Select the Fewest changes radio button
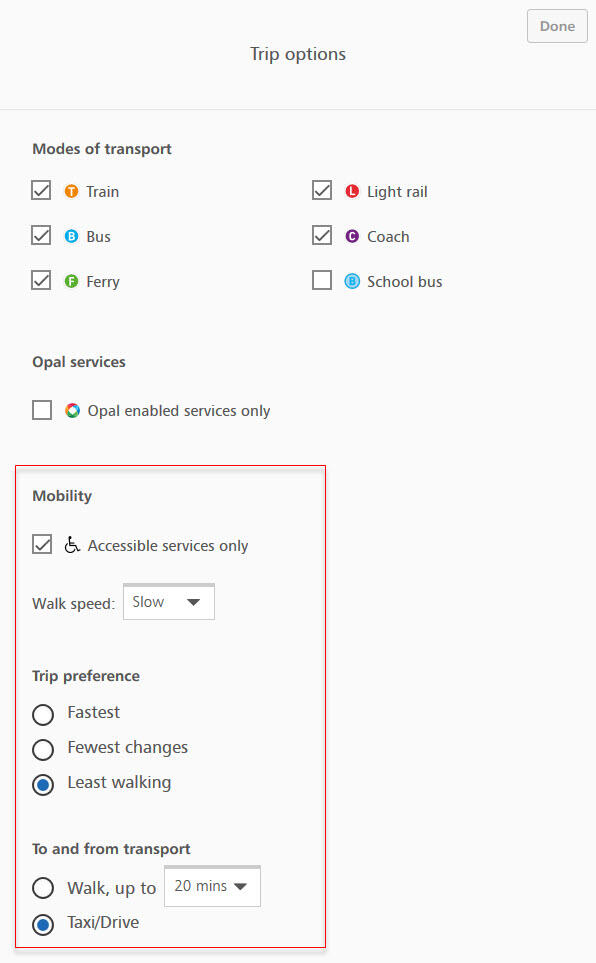596x963 pixels. [43, 749]
